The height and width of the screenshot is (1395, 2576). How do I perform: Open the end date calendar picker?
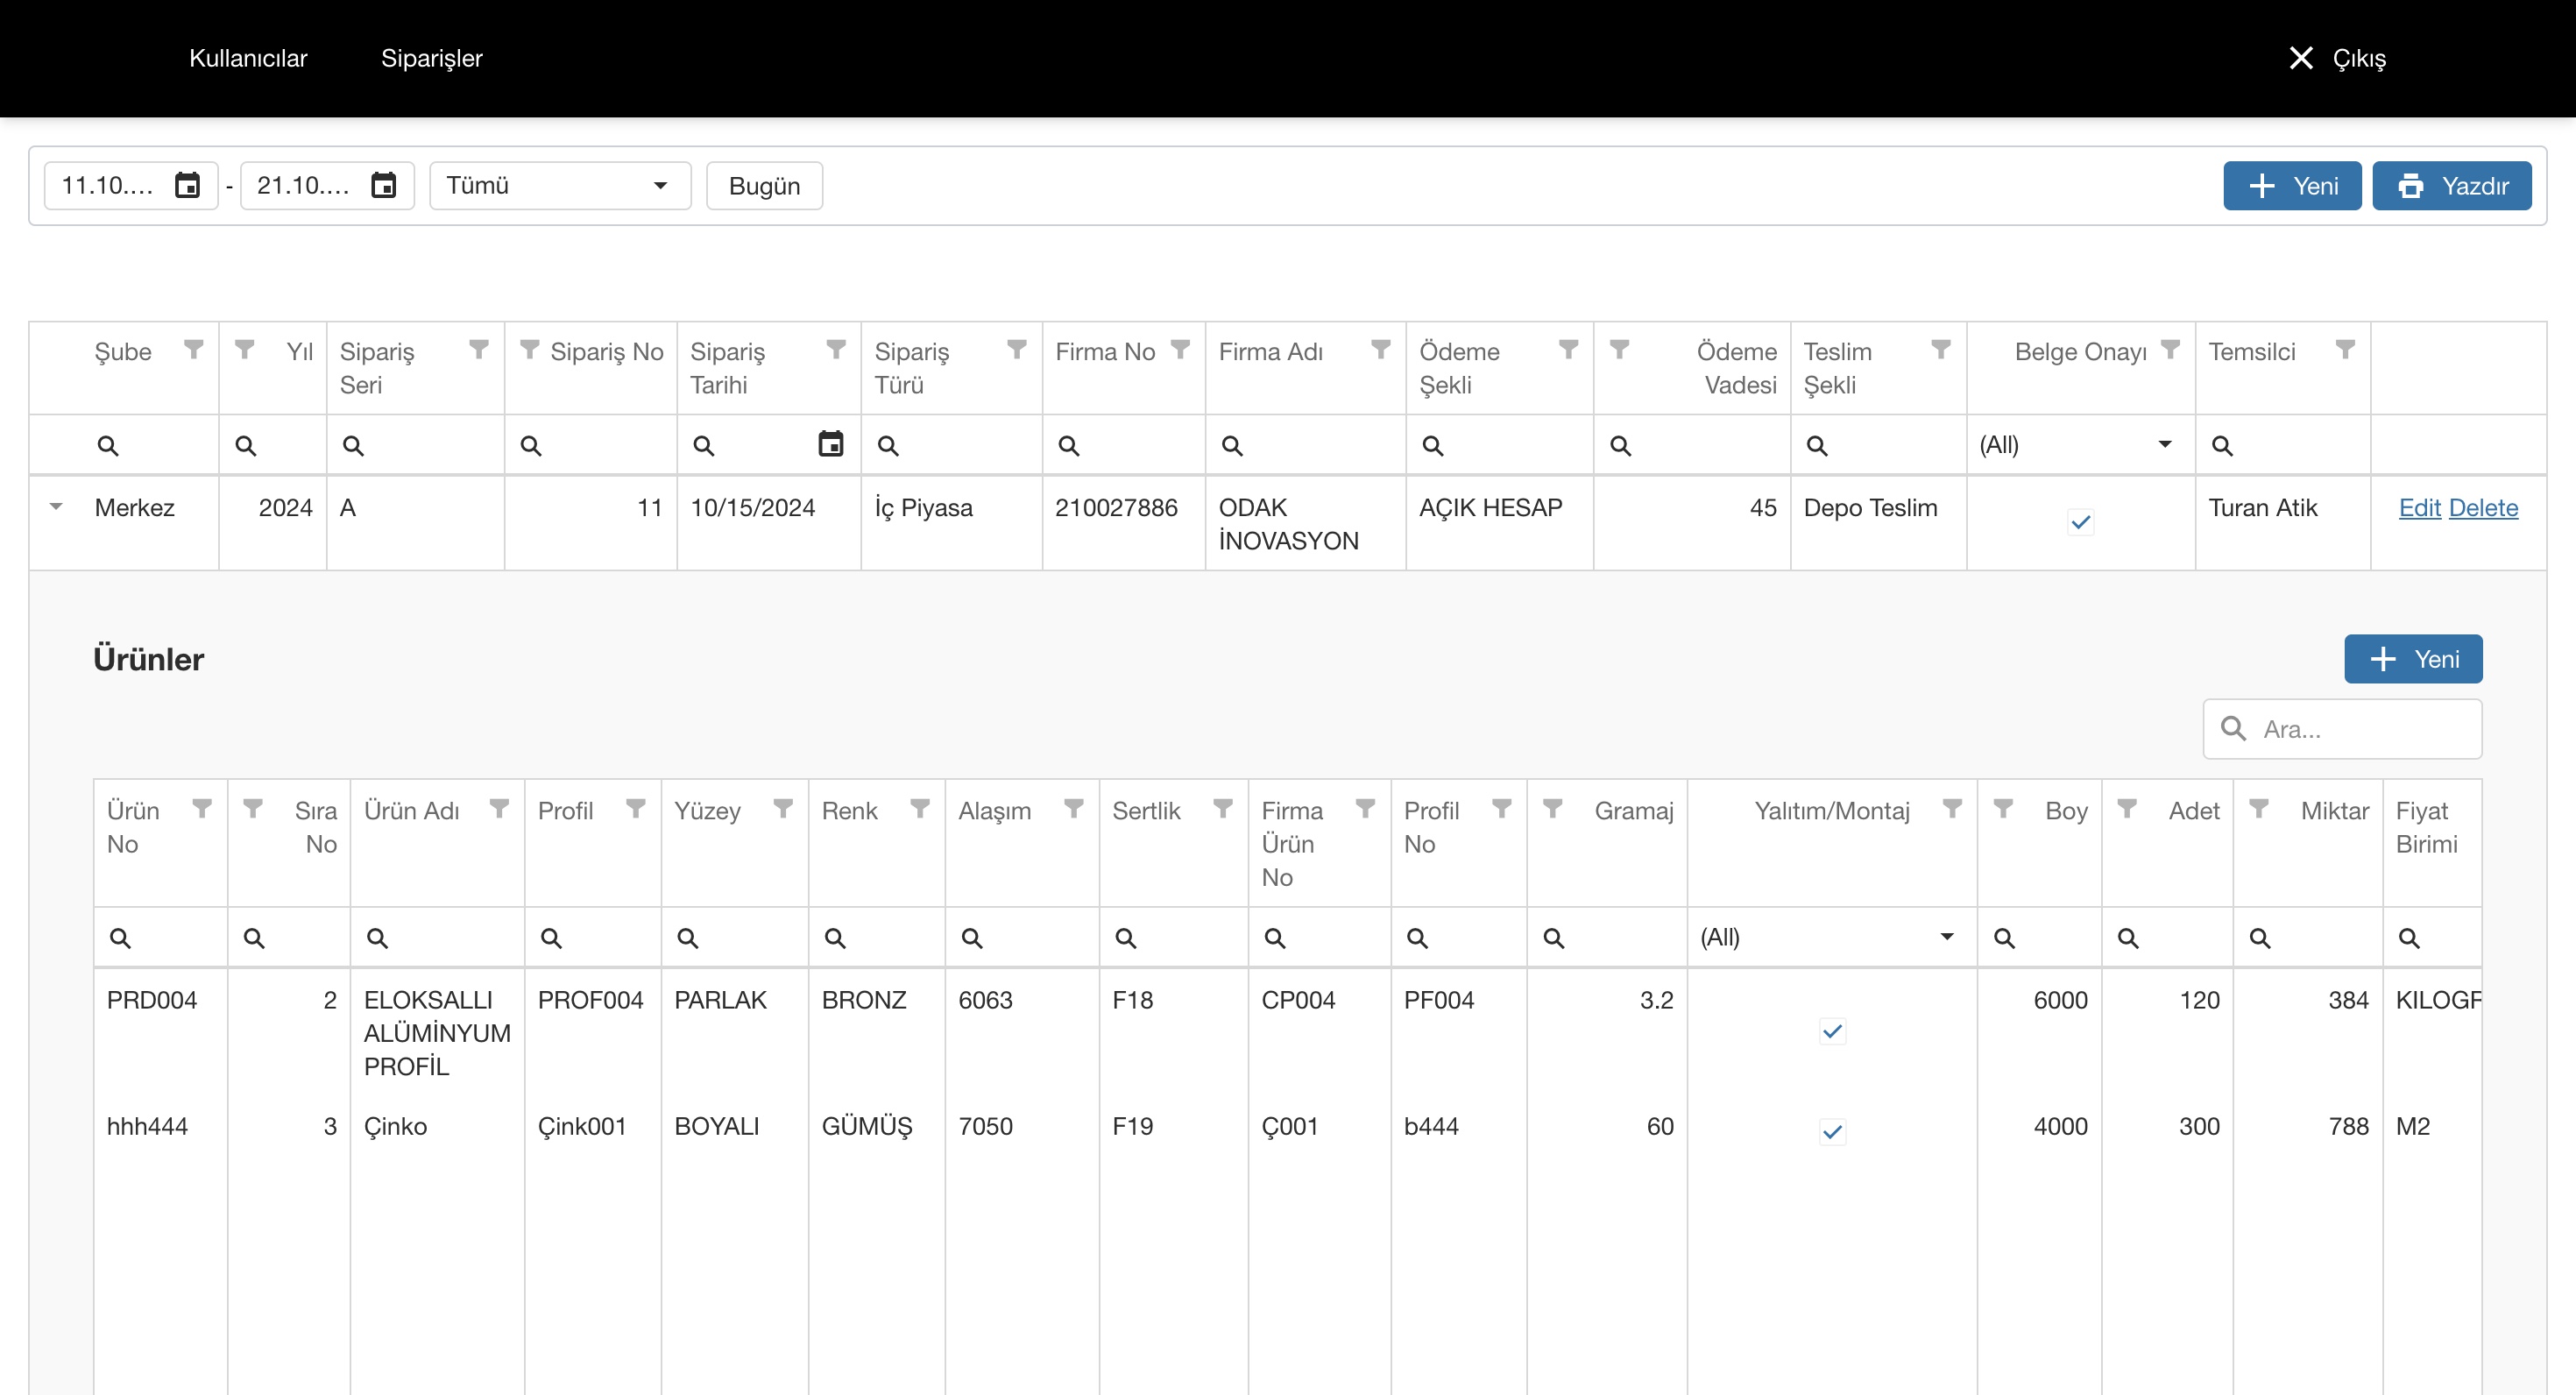[x=384, y=186]
